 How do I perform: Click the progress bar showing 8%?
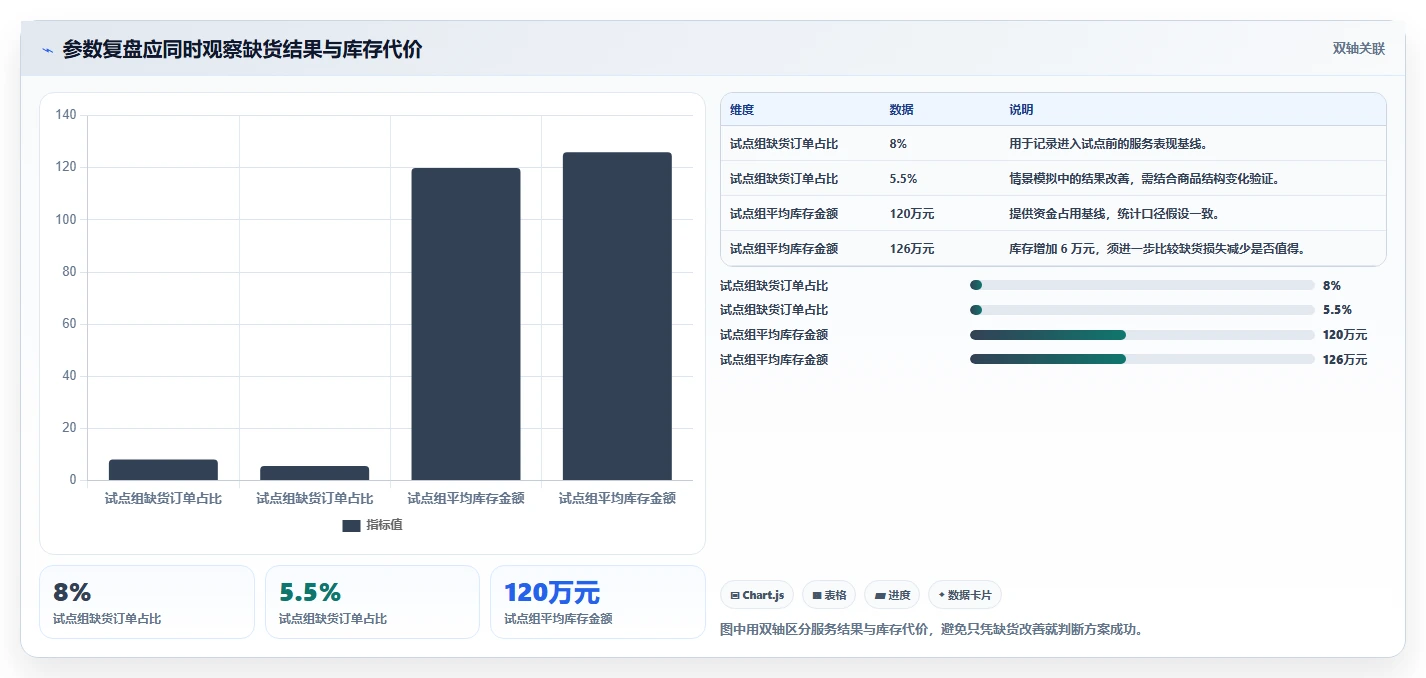[1142, 285]
